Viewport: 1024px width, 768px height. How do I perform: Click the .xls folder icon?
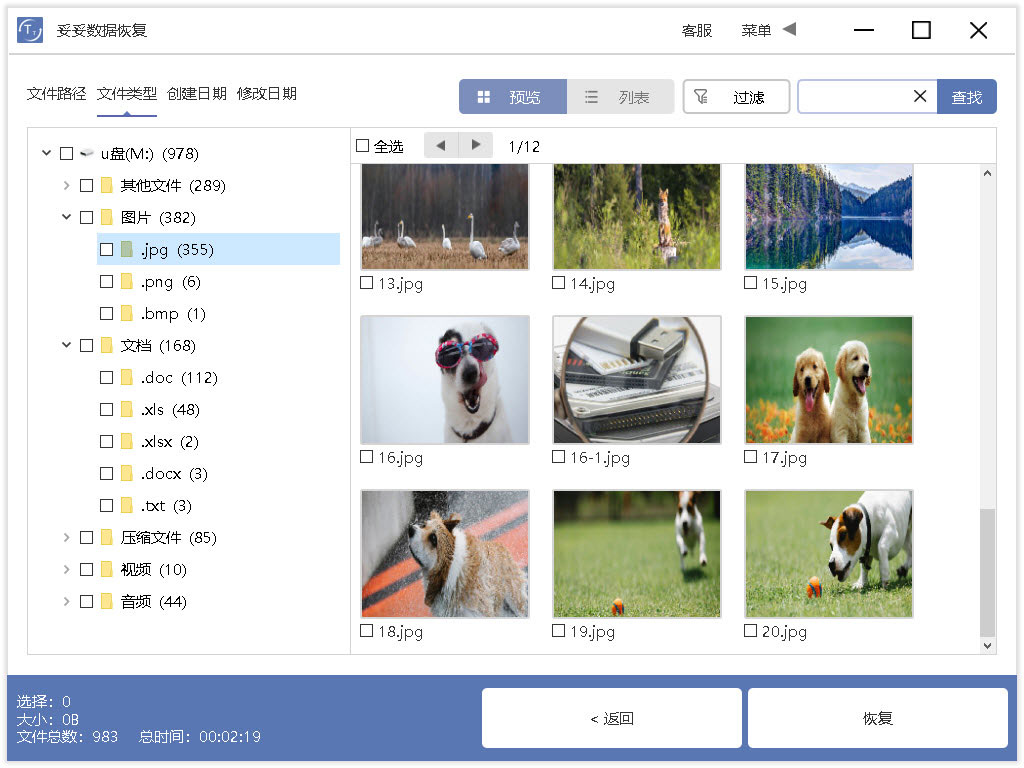(127, 409)
